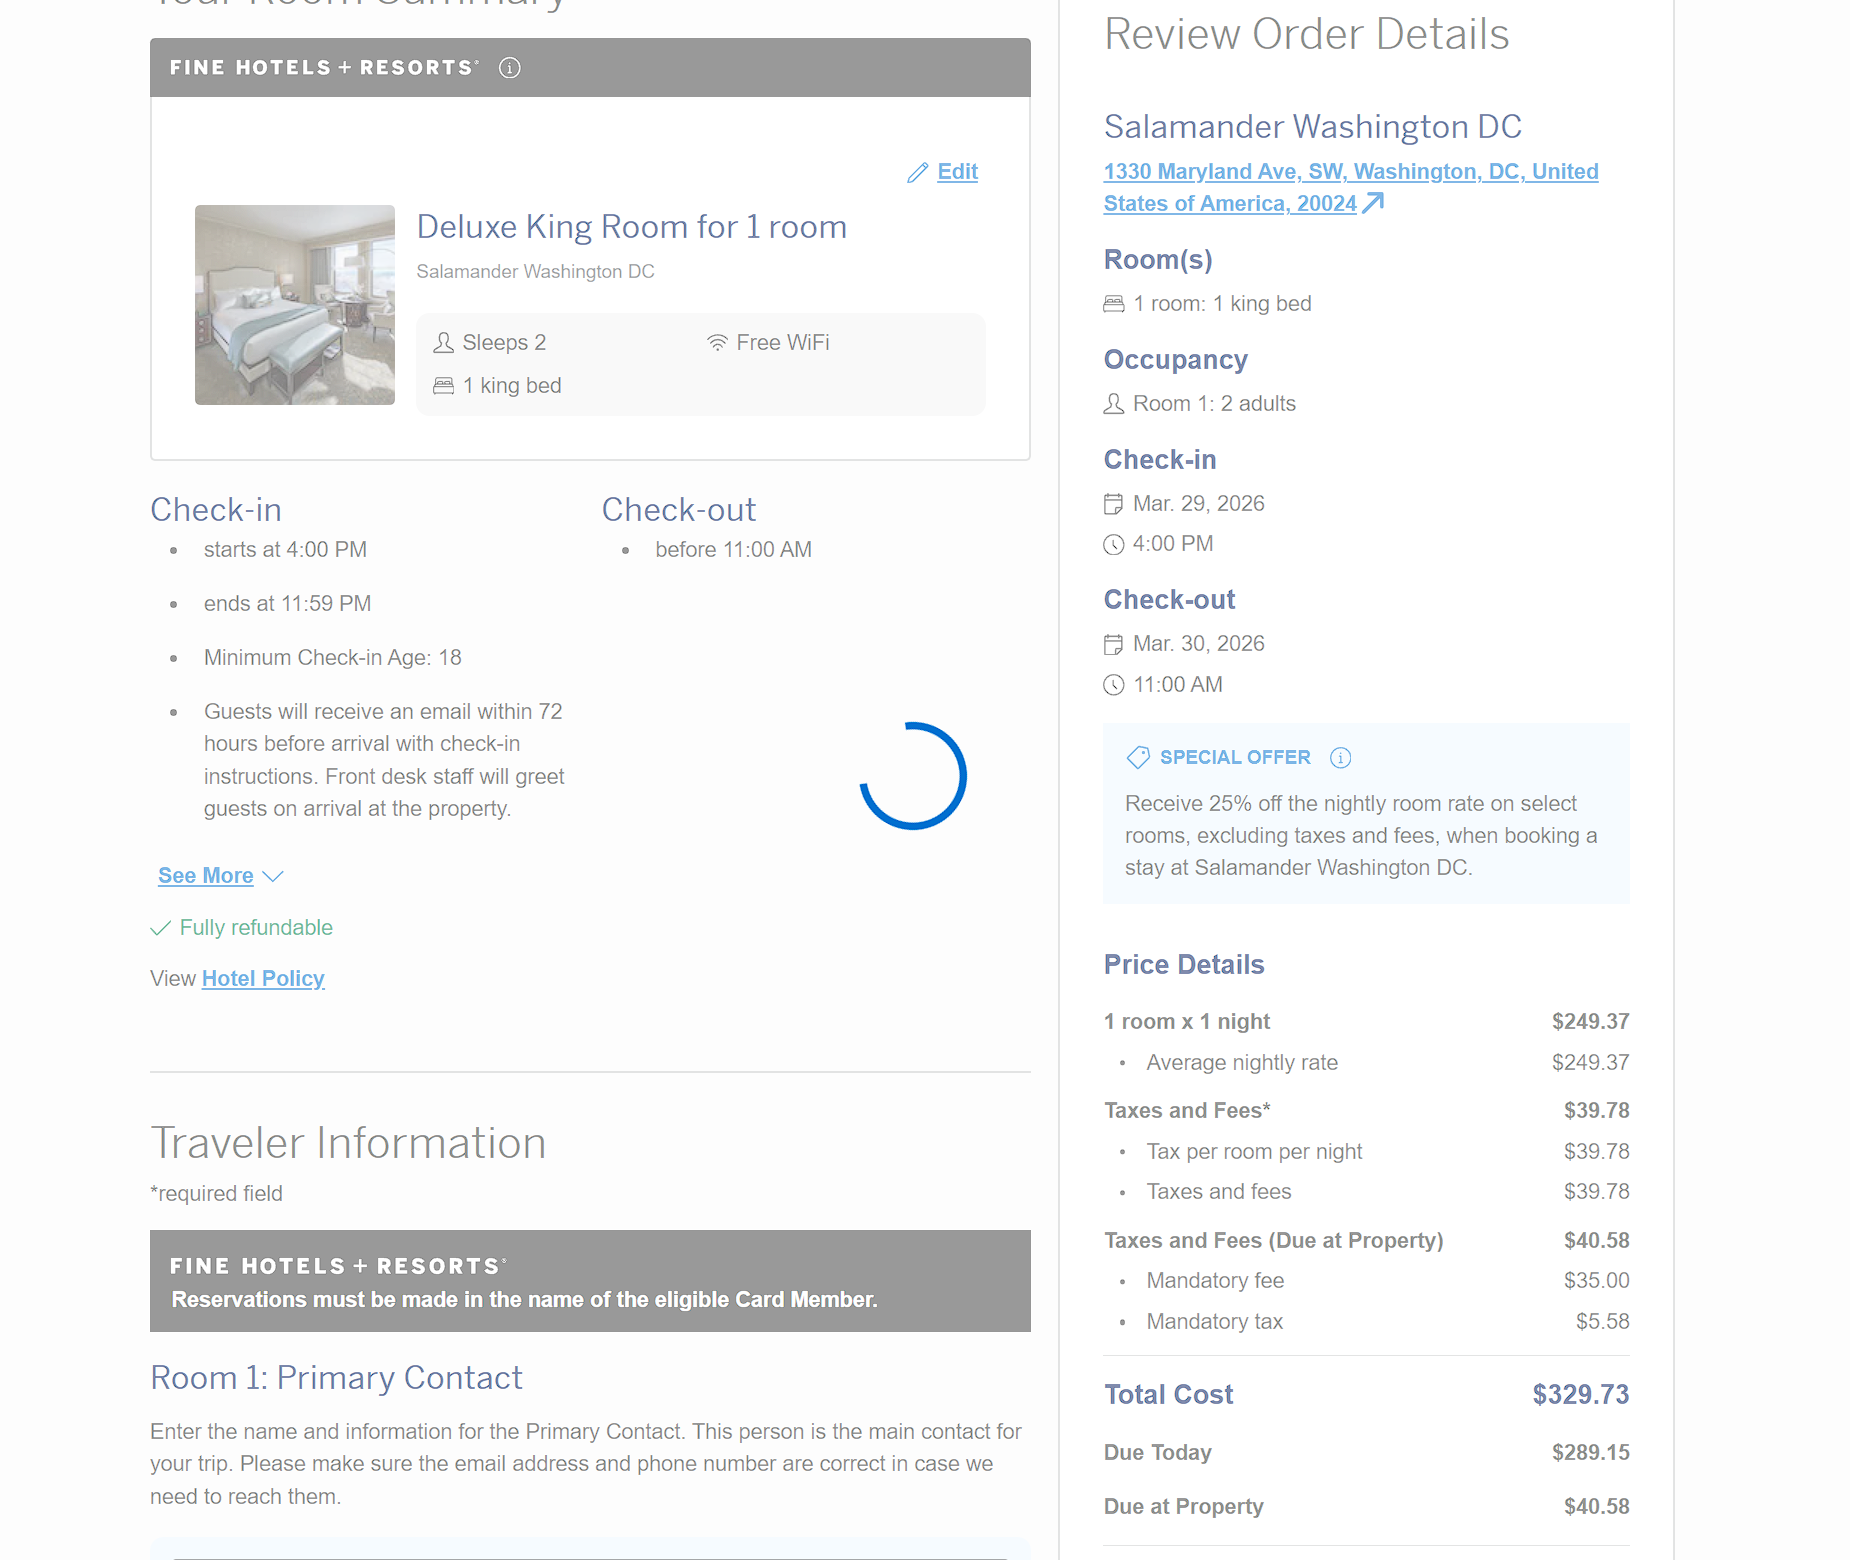
Task: Click the pencil icon next to Edit
Action: (917, 173)
